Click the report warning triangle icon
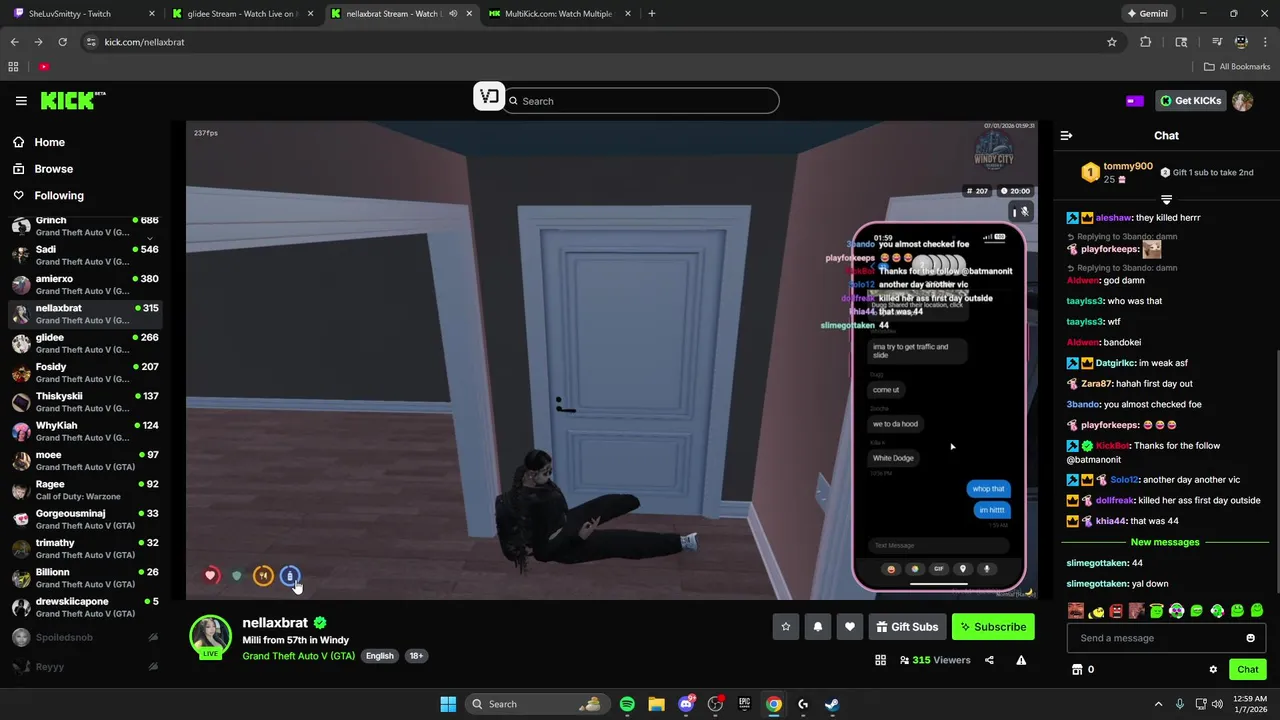Screen dimensions: 1280x720 (x=1021, y=660)
